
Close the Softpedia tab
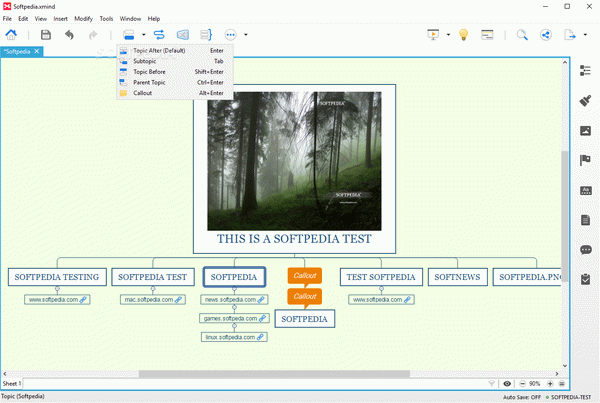[x=37, y=51]
